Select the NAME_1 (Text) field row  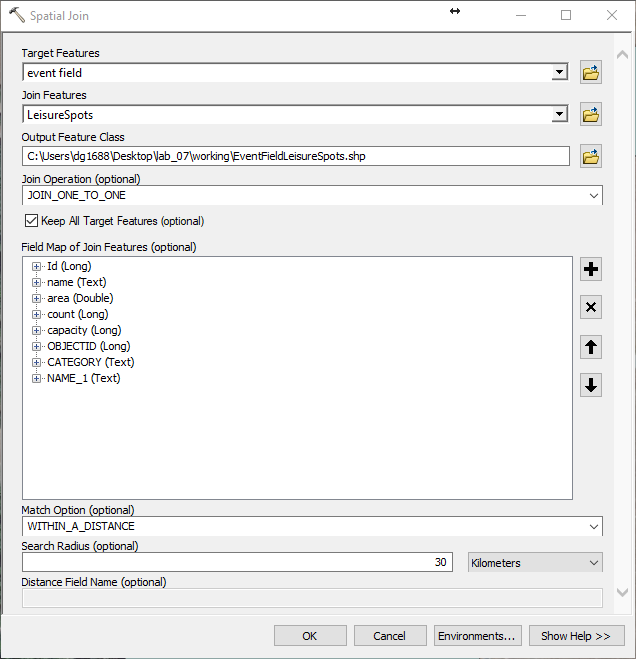coord(84,378)
